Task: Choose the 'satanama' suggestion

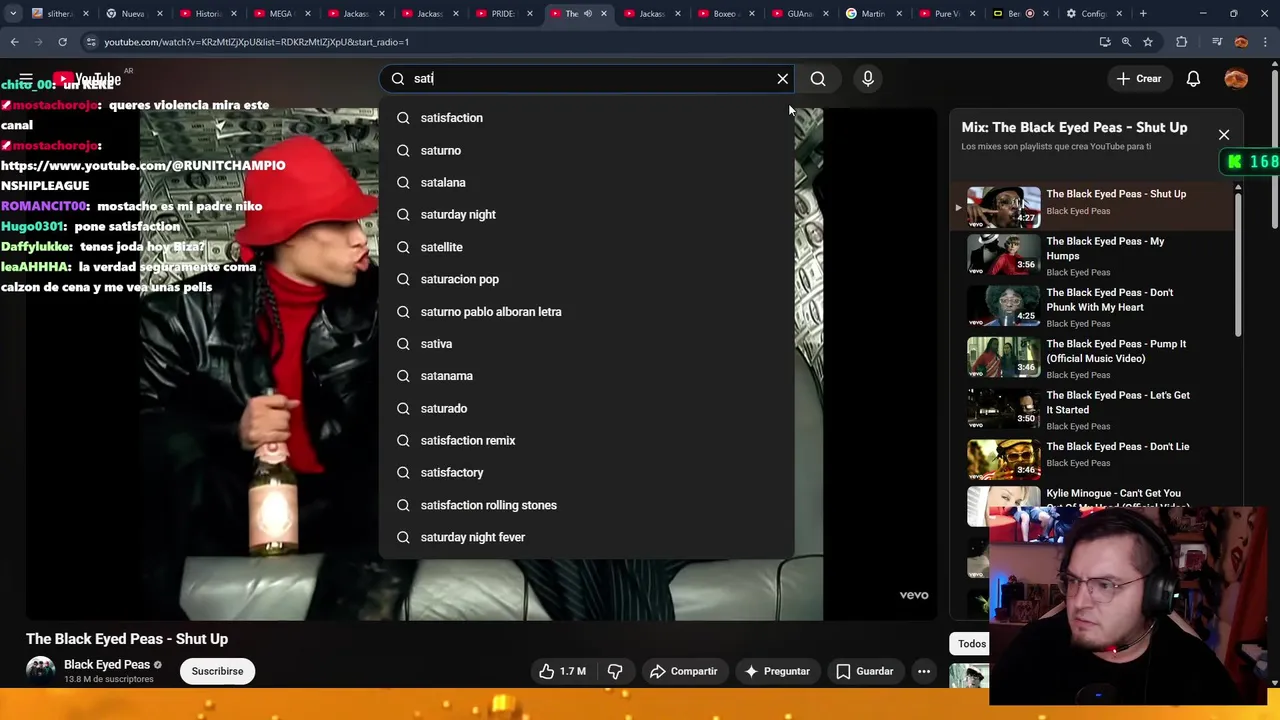Action: click(x=586, y=376)
